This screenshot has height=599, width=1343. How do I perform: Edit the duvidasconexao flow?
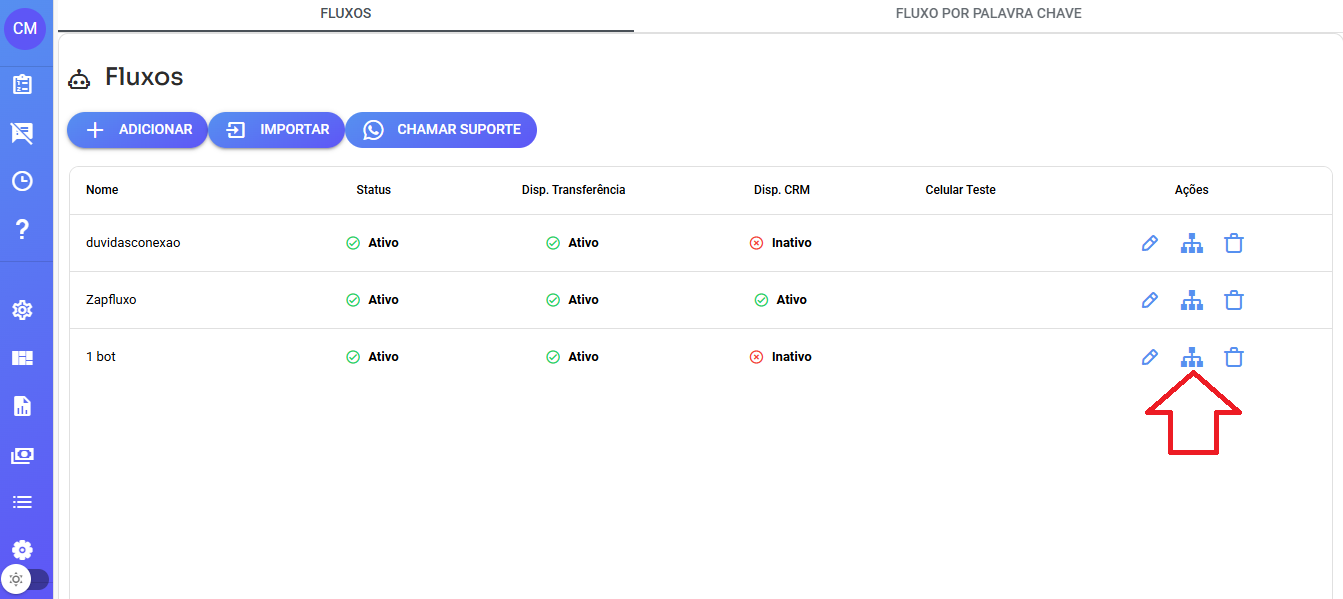(1149, 243)
